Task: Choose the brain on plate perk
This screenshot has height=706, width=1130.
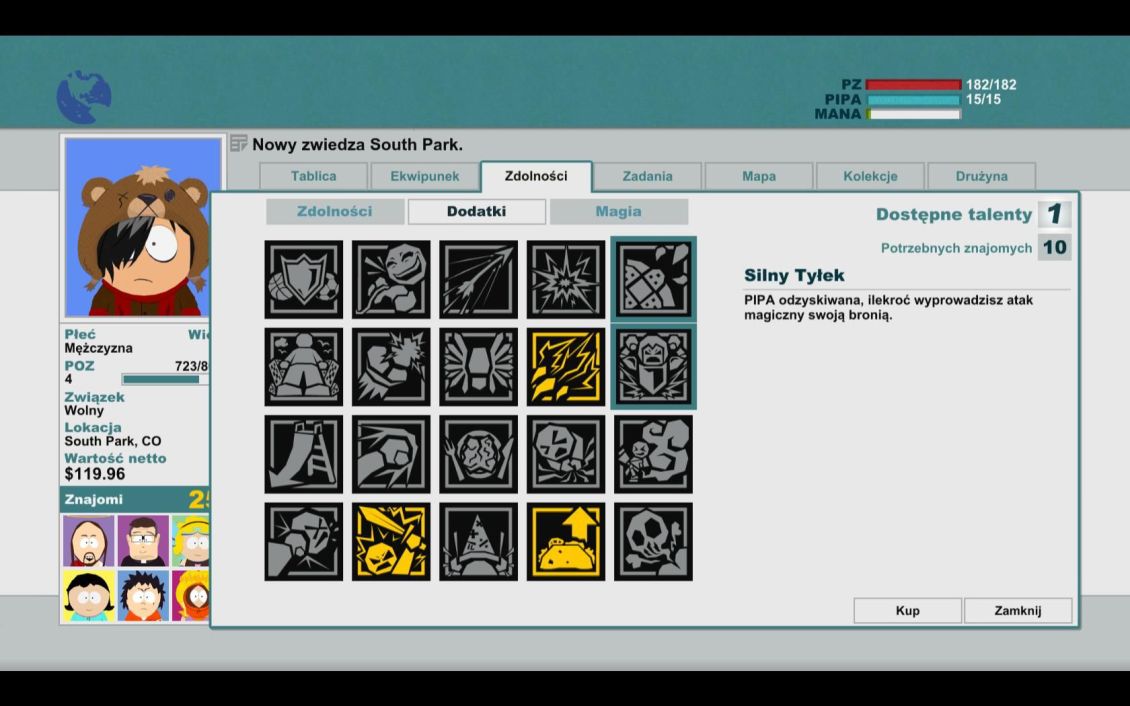Action: point(479,454)
